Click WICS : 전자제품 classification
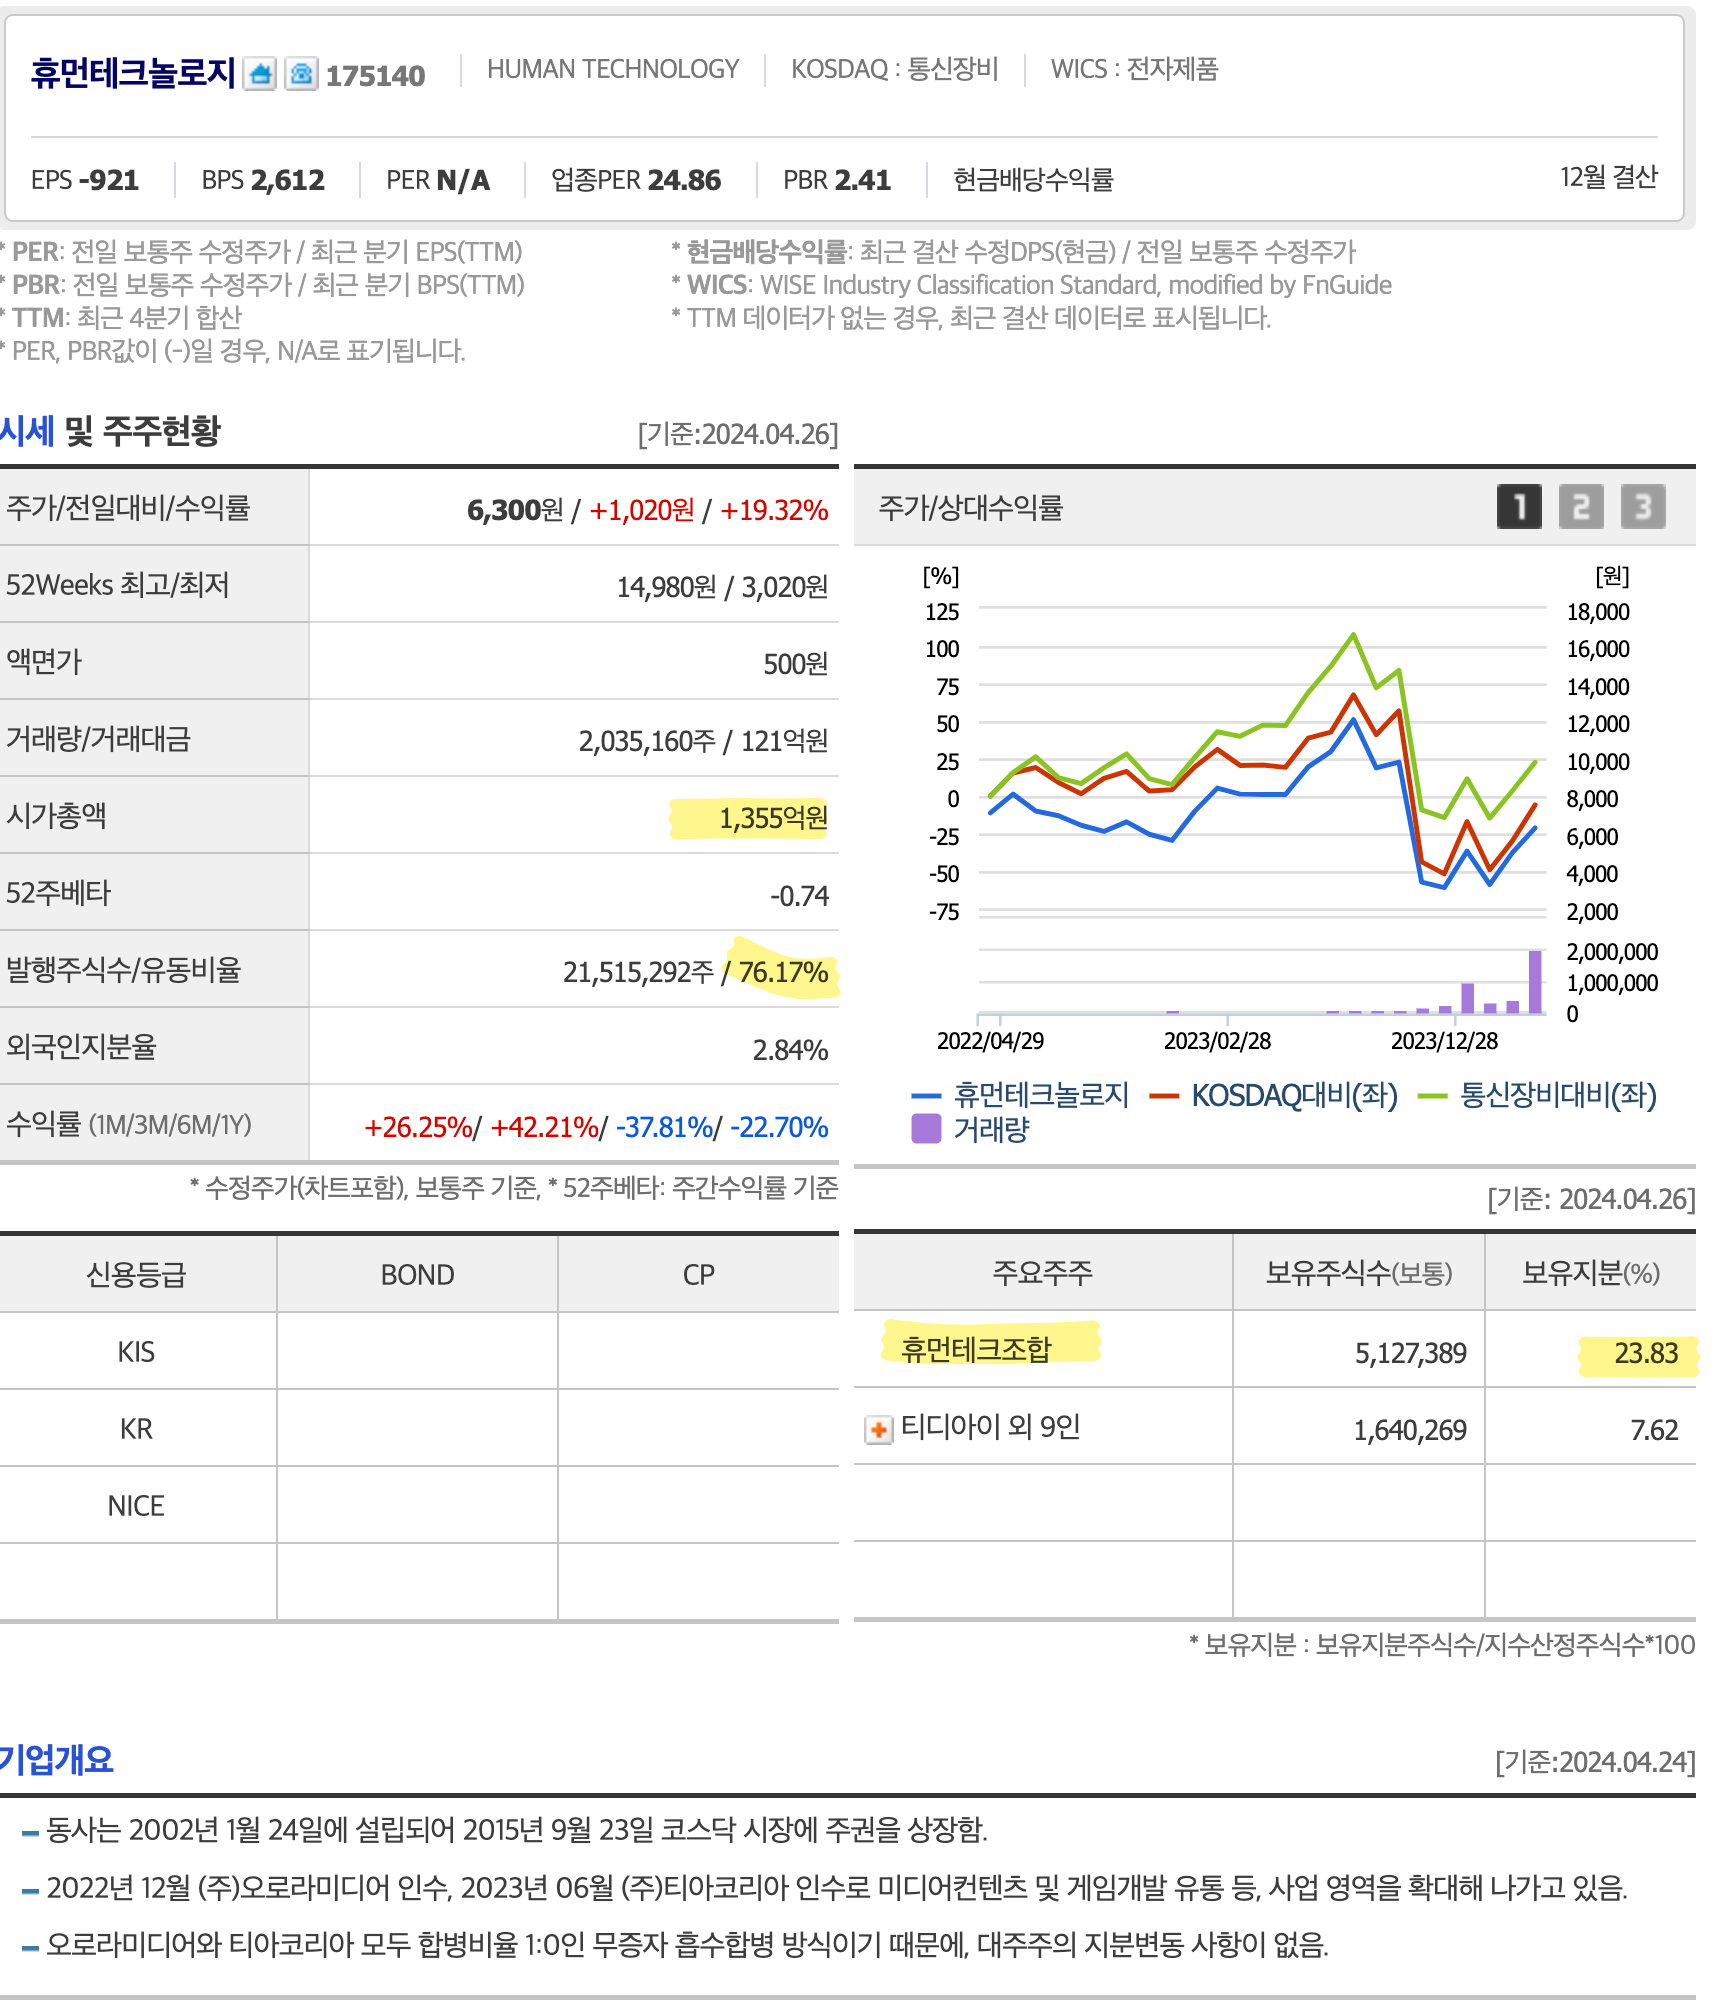1712x2002 pixels. [1134, 69]
